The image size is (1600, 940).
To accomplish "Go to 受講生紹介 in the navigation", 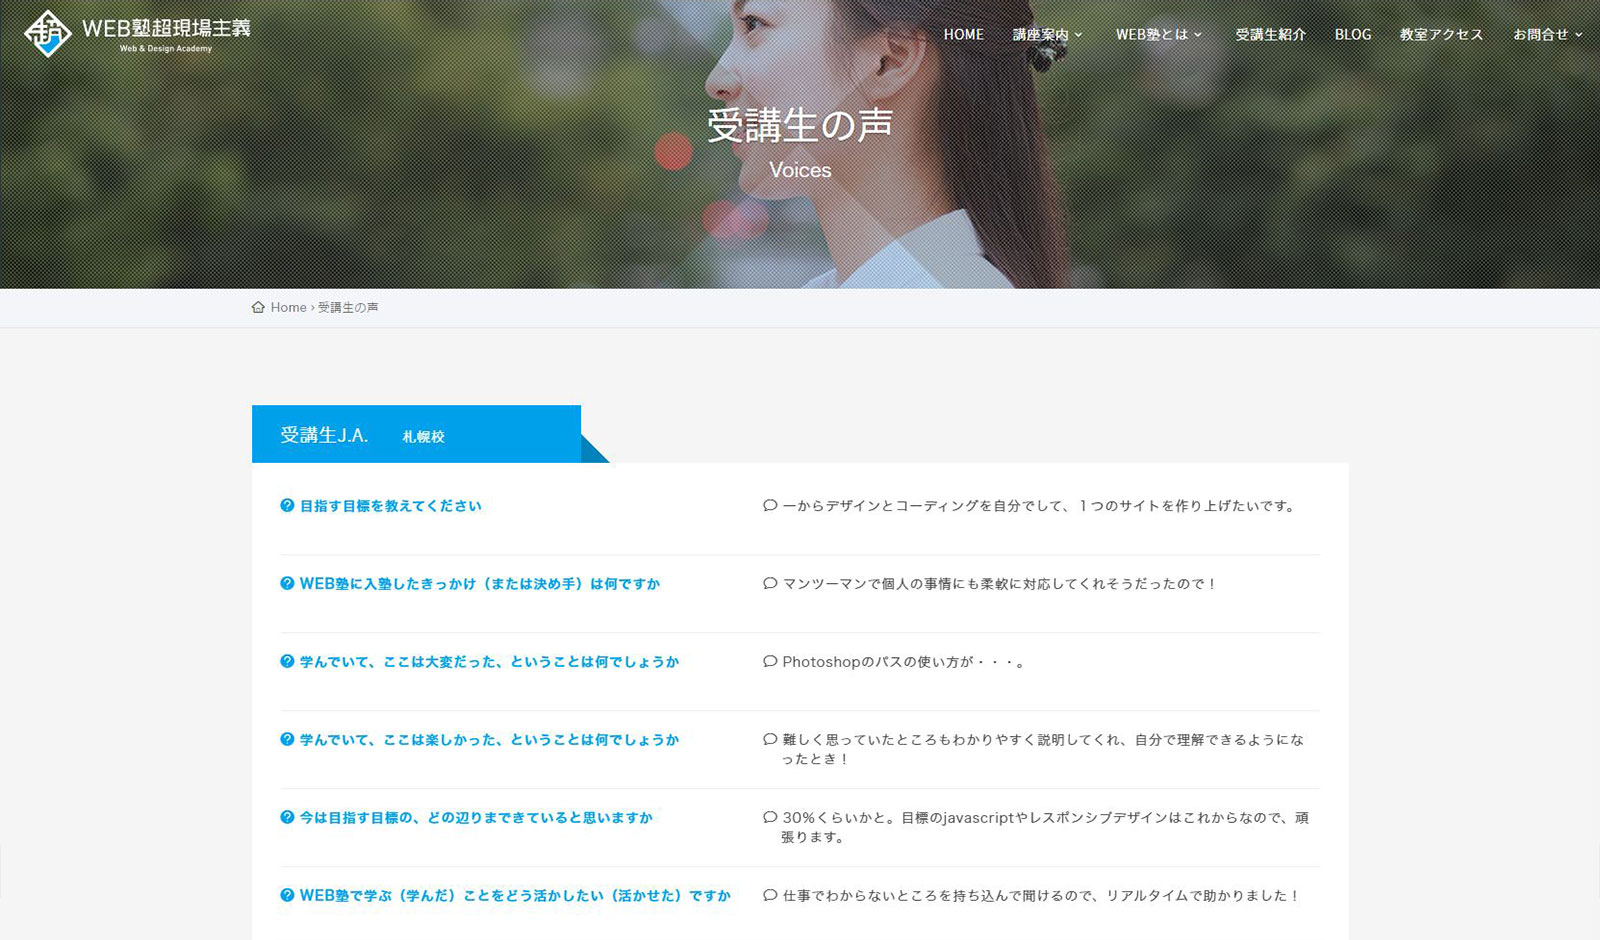I will (x=1270, y=34).
